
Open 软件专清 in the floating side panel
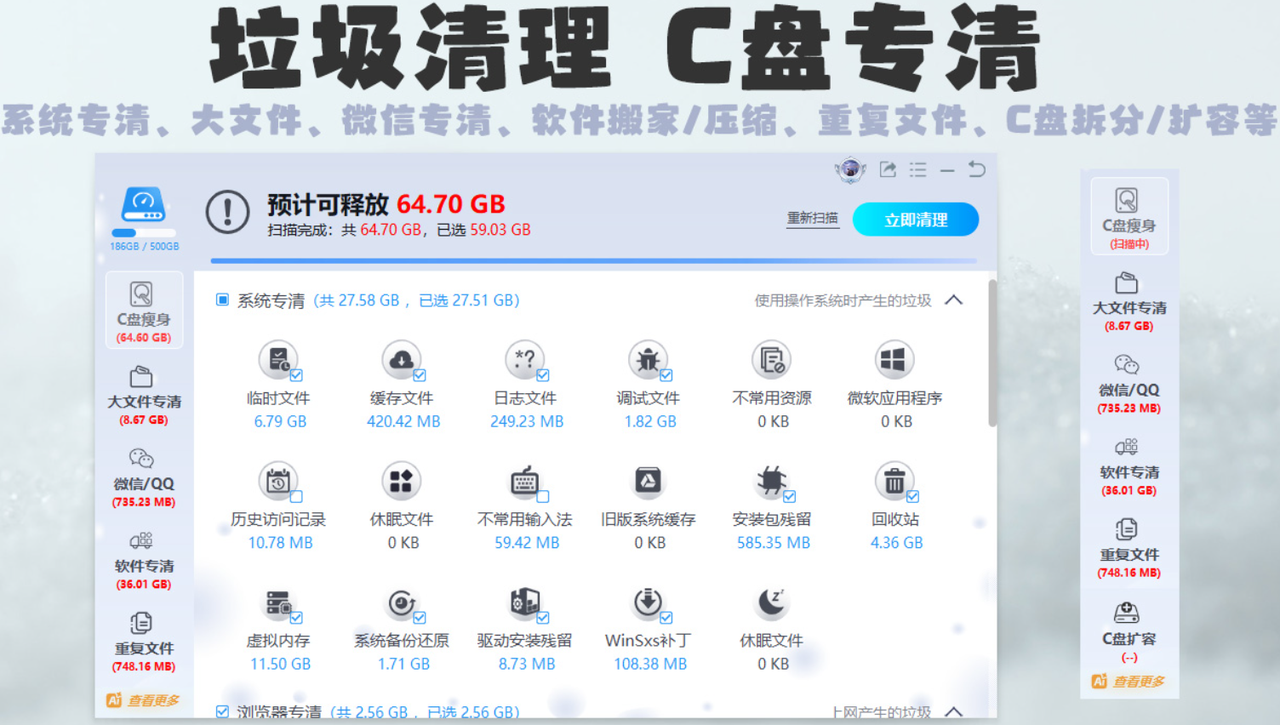1129,465
